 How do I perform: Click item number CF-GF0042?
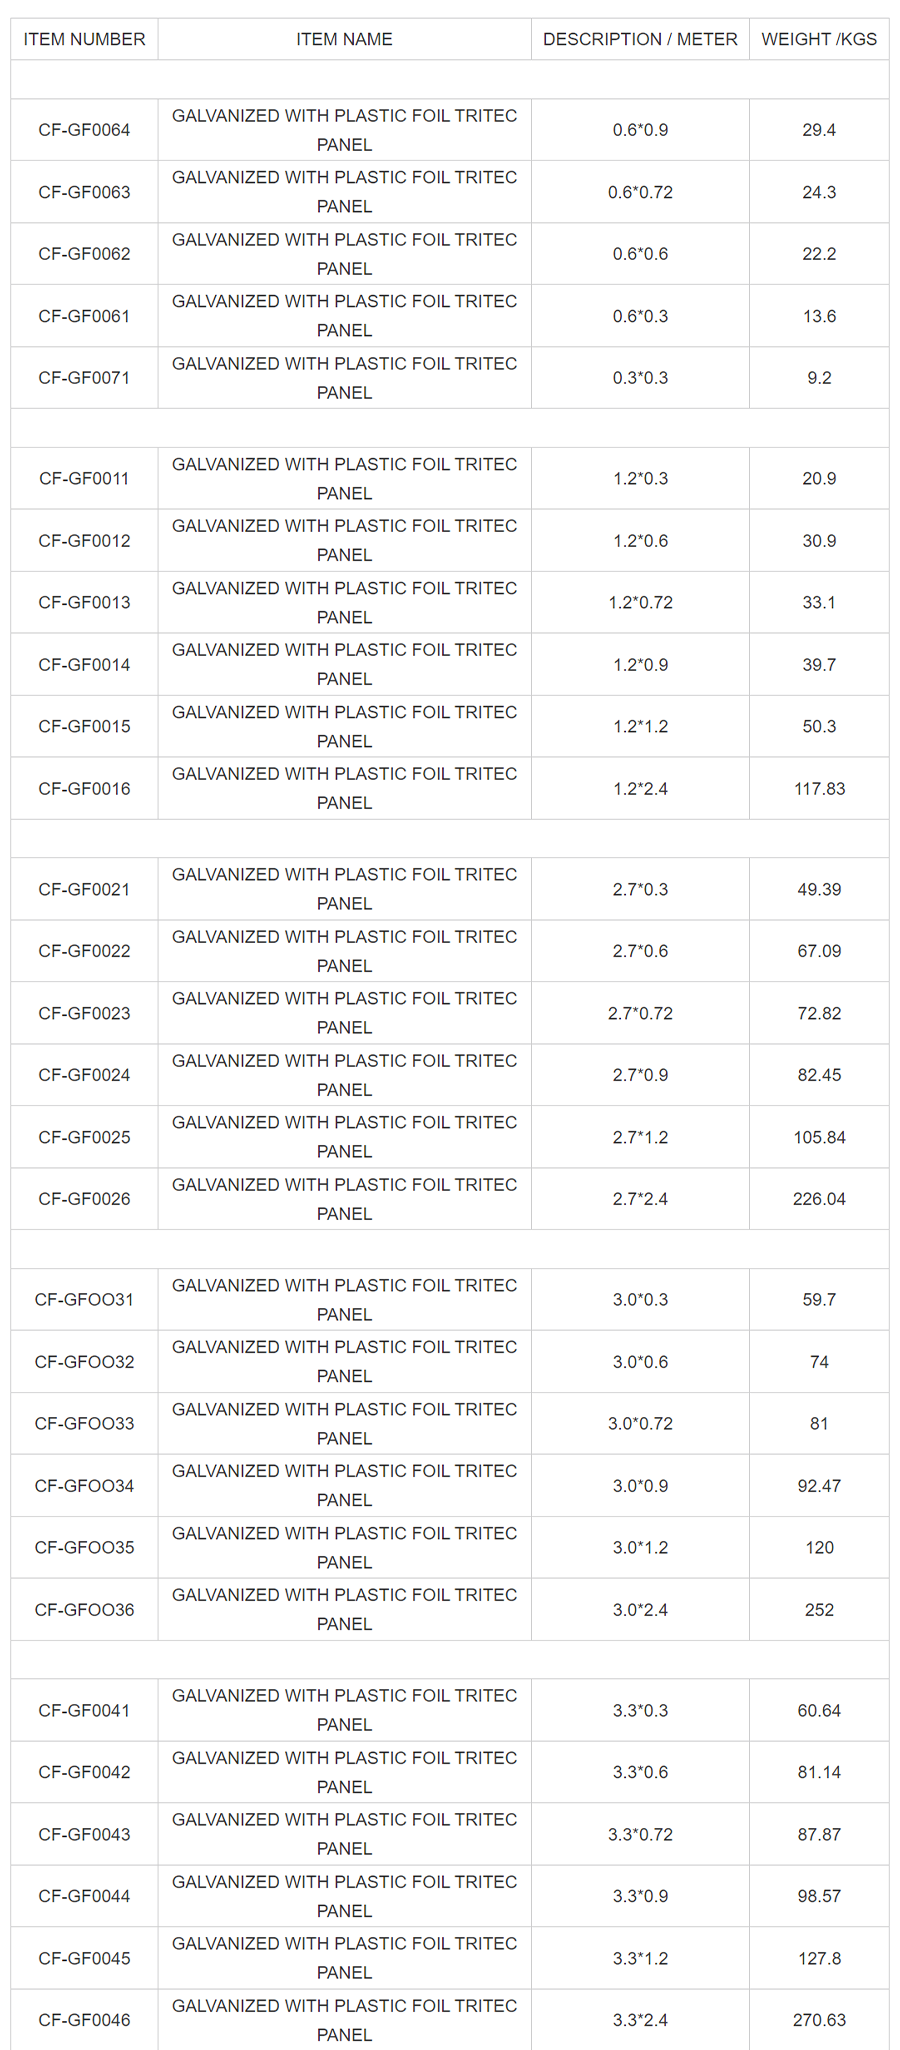[84, 1772]
